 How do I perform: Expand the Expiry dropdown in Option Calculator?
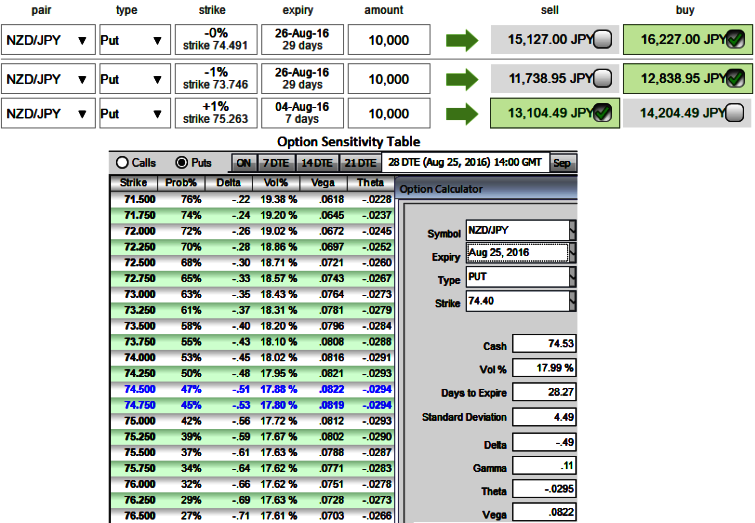click(x=572, y=254)
